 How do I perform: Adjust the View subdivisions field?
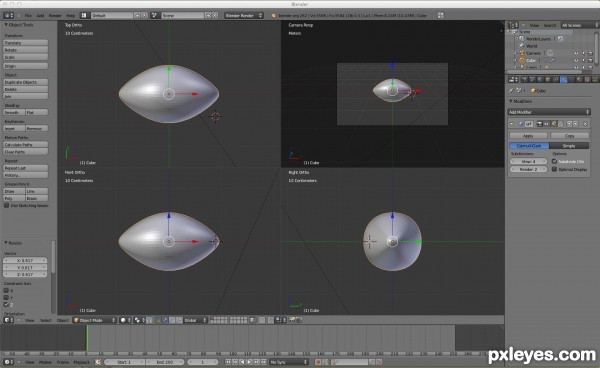(528, 161)
